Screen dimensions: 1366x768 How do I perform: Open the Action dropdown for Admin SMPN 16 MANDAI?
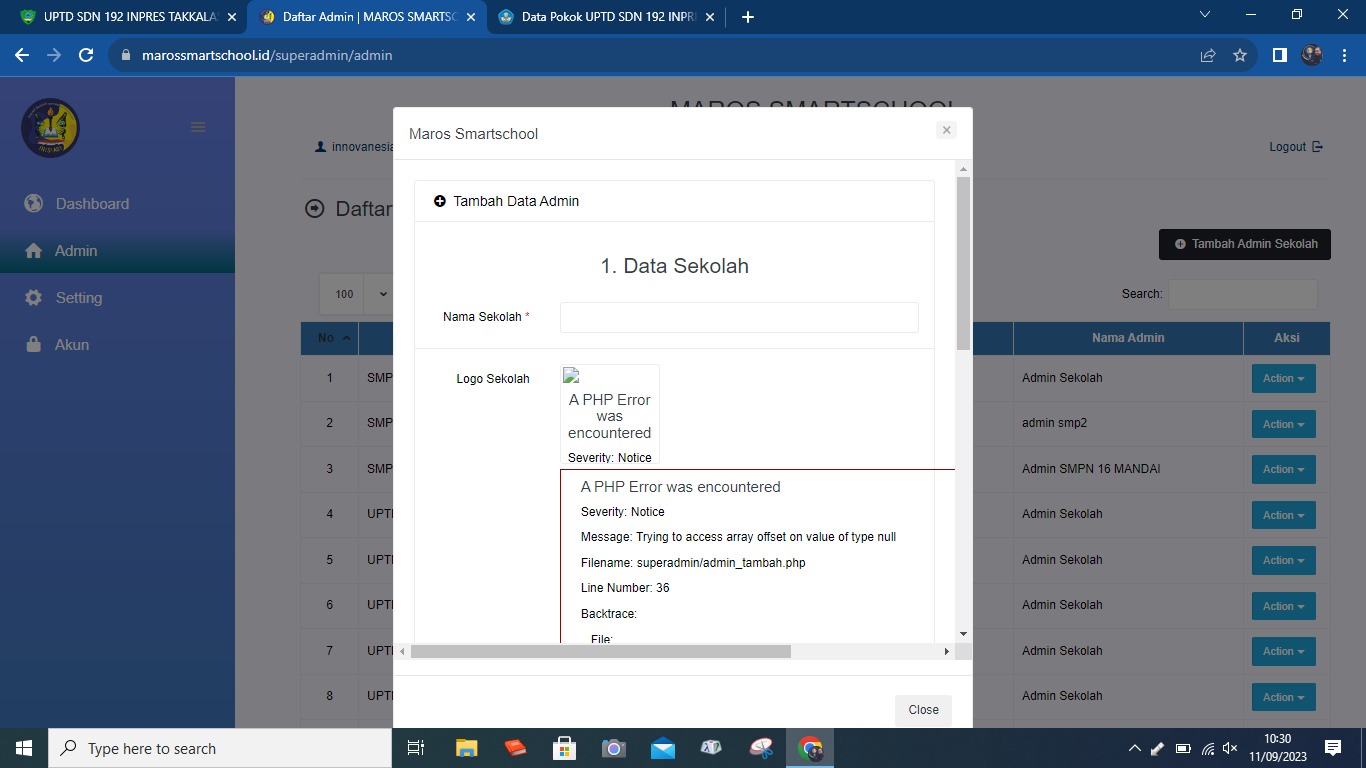[1283, 469]
